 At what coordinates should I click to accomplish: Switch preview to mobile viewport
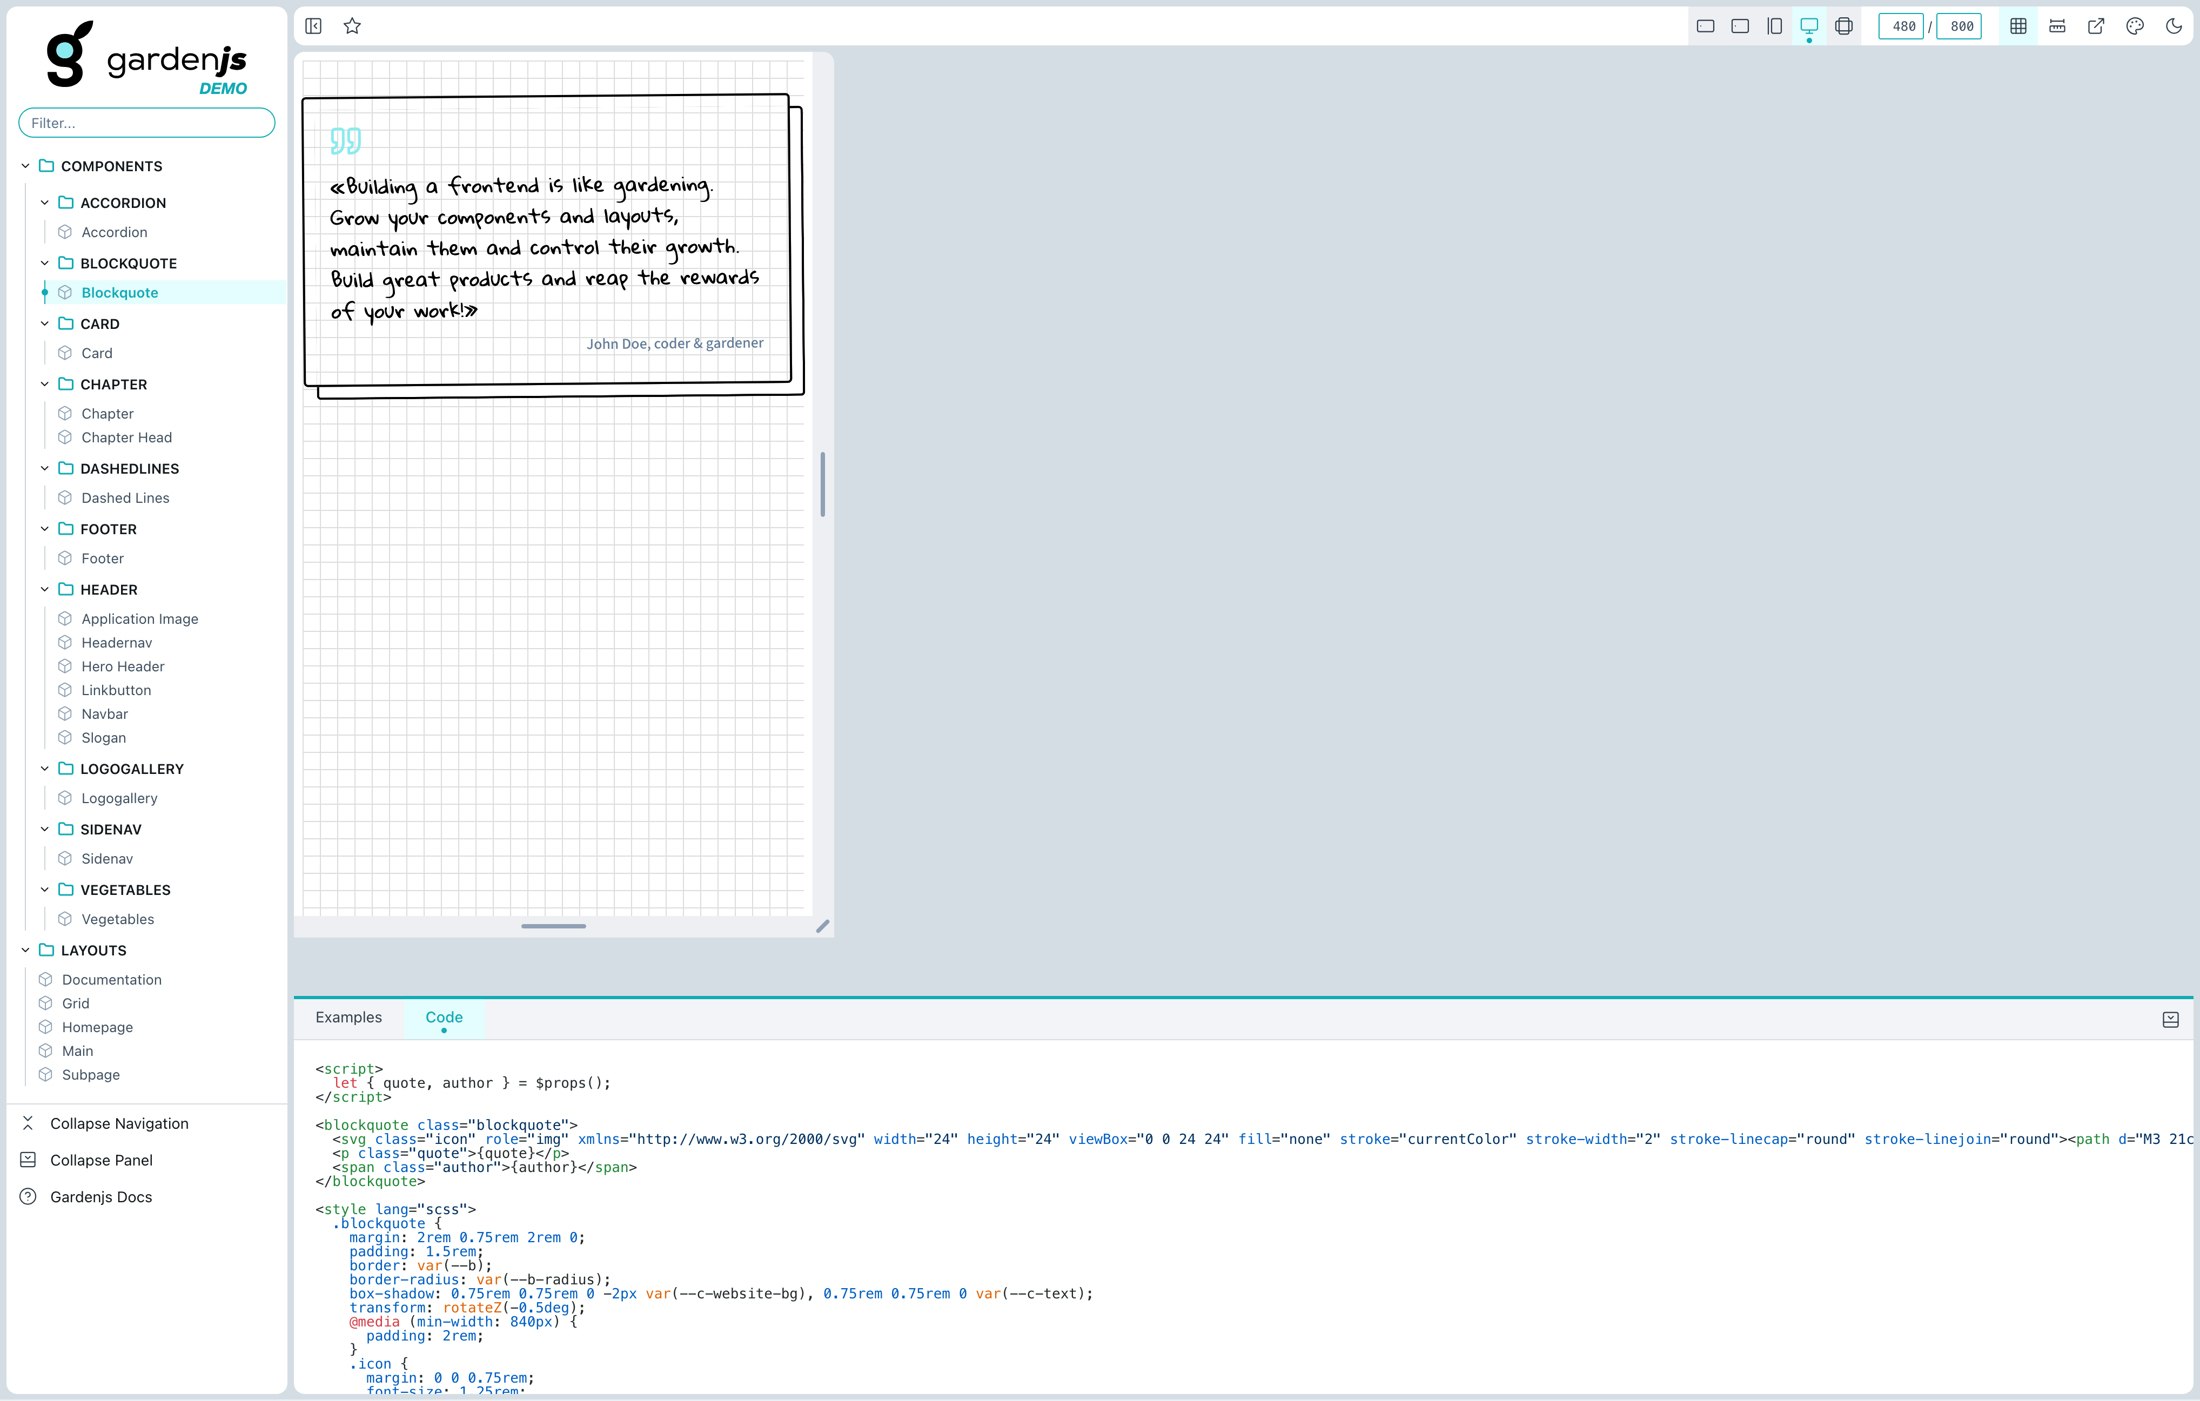[1706, 26]
